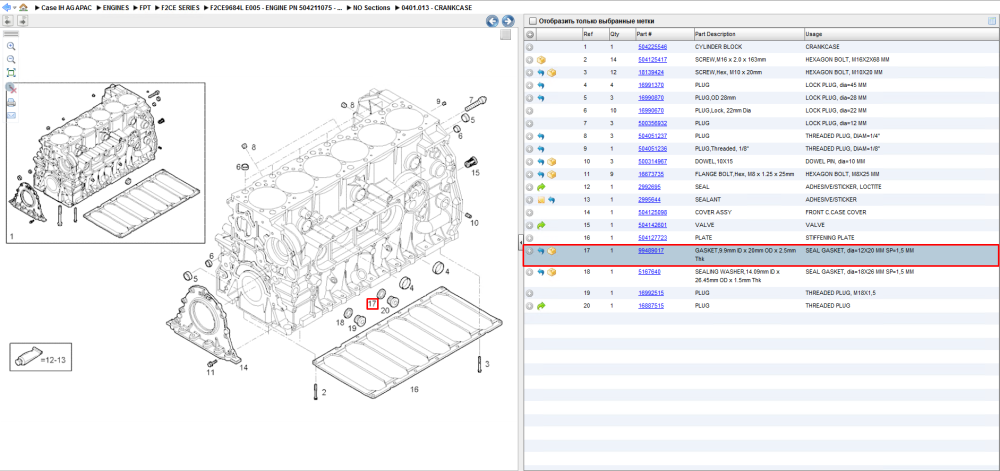The width and height of the screenshot is (1000, 471).
Task: Click the package icon on the Ref 2 row
Action: [x=541, y=60]
